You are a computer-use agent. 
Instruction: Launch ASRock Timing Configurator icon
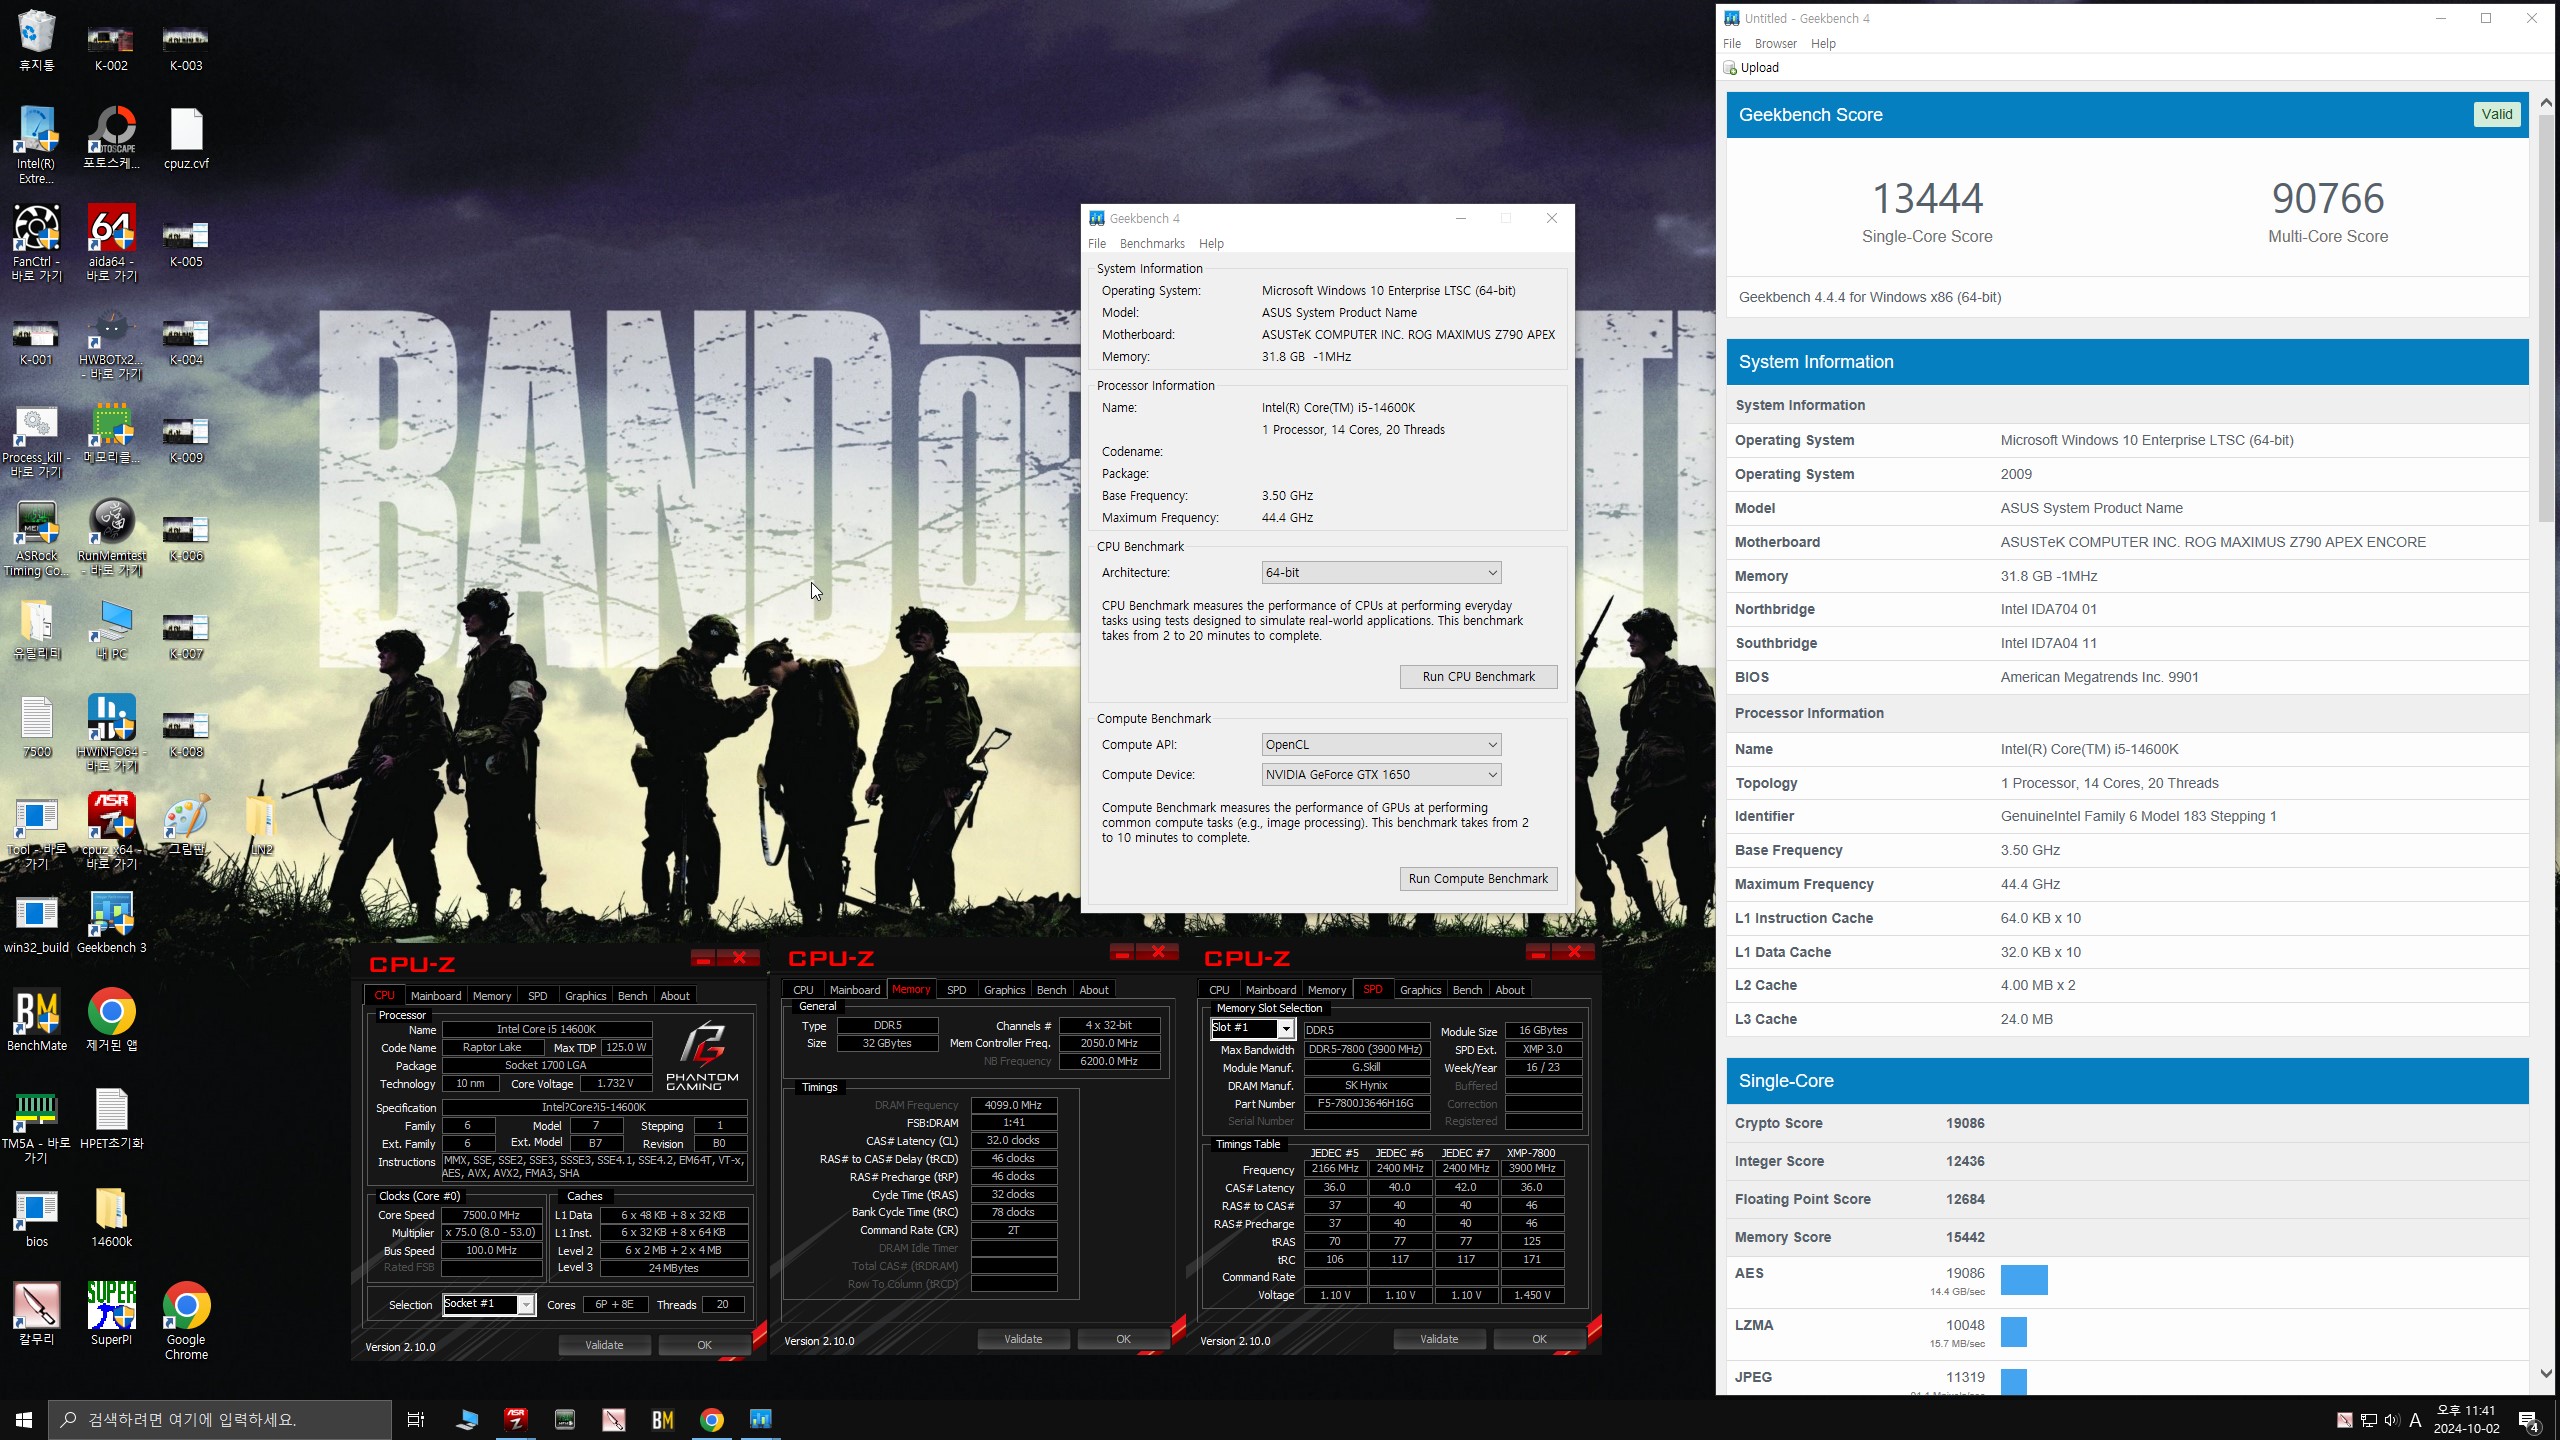click(x=36, y=537)
